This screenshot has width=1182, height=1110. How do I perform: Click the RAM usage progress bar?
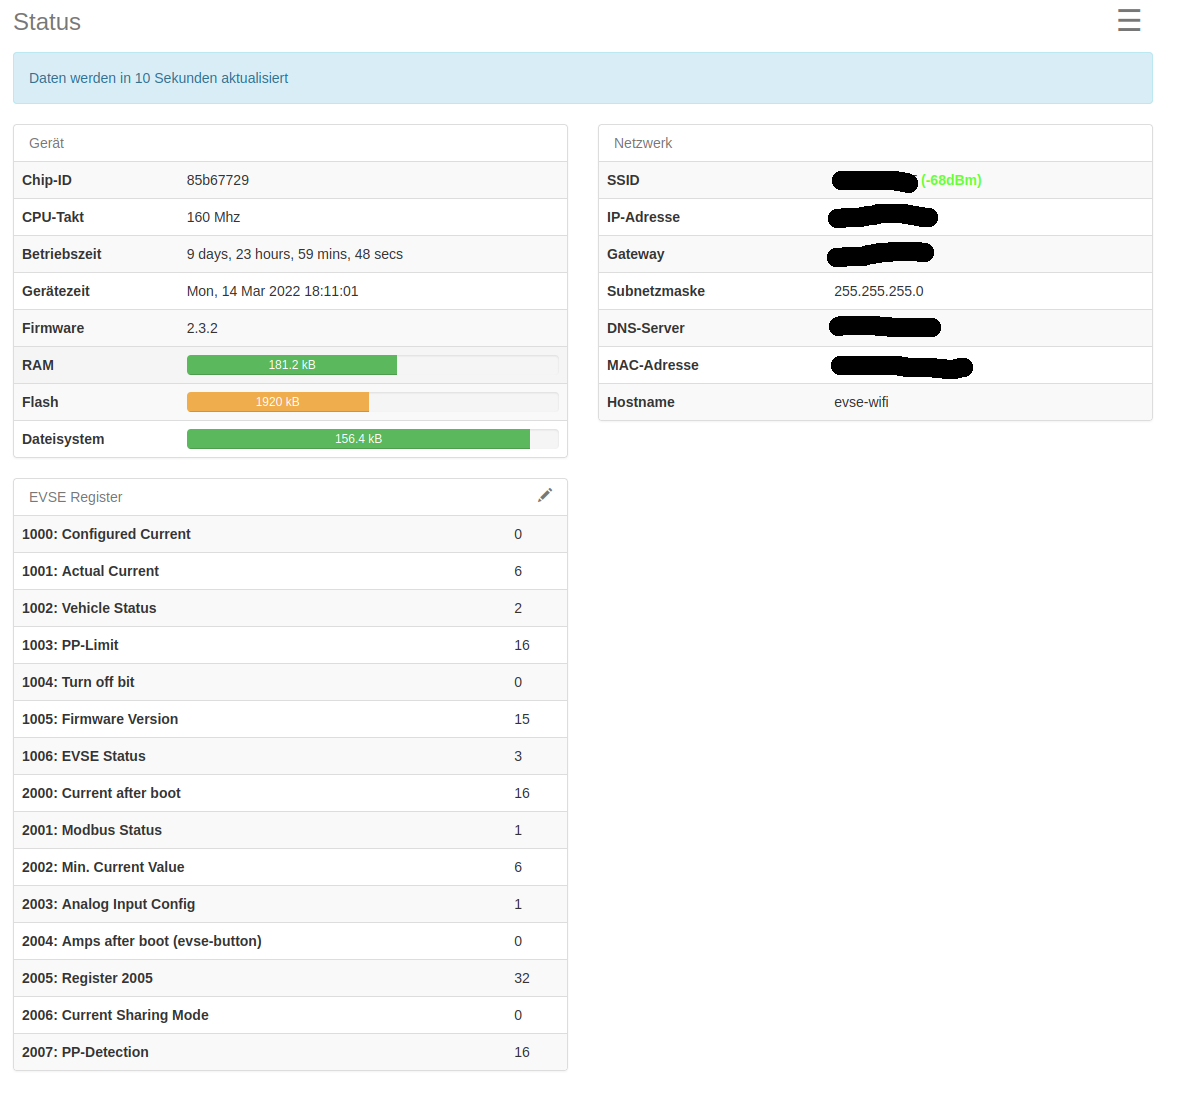372,365
